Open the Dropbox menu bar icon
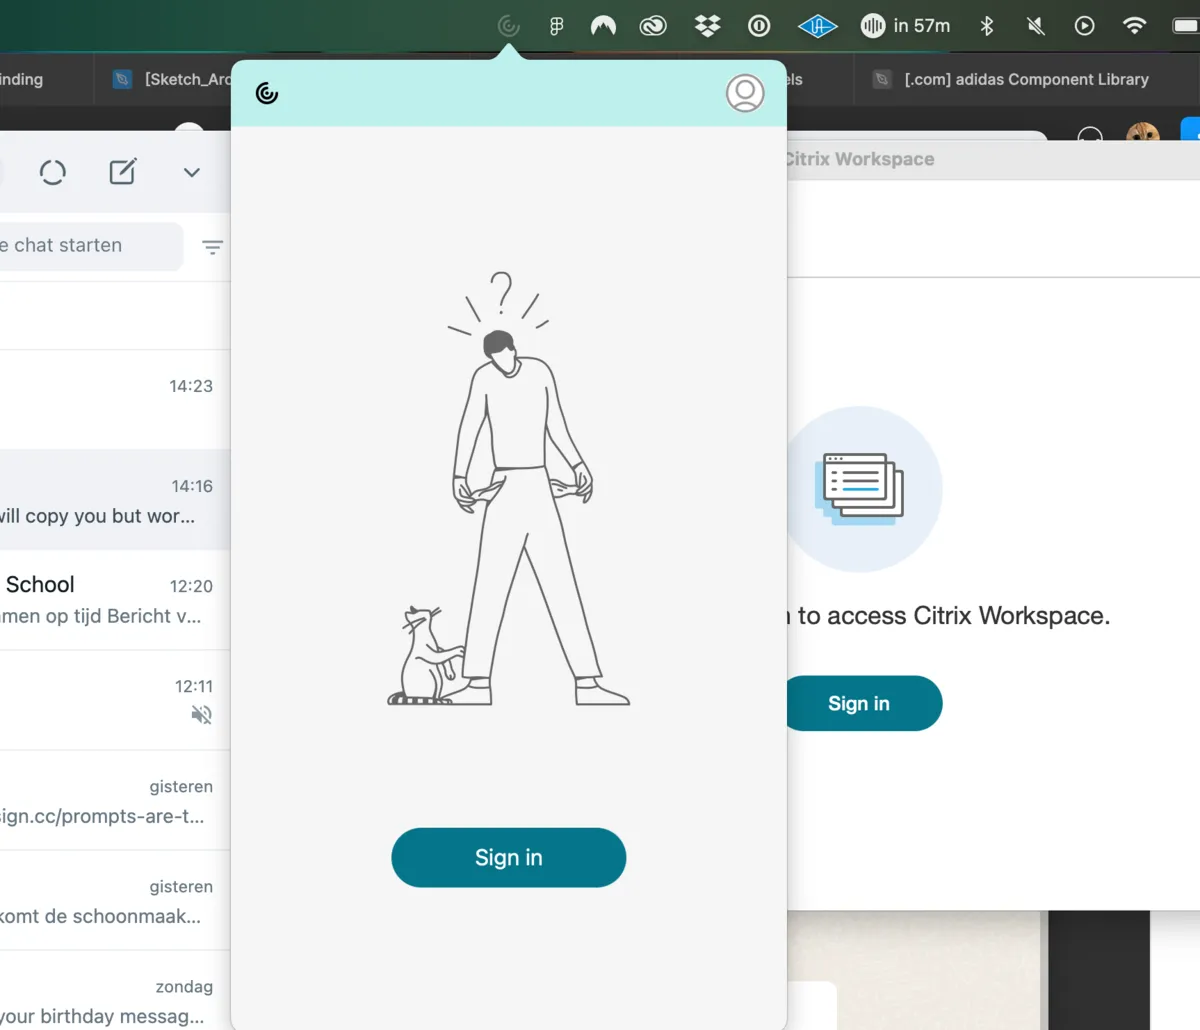The image size is (1200, 1030). 707,26
